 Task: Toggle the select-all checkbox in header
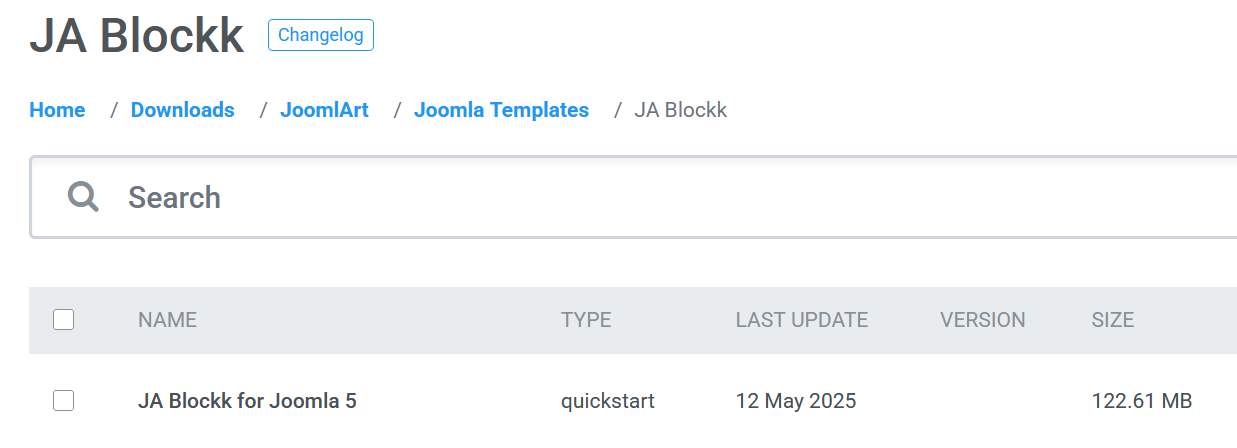pos(63,320)
